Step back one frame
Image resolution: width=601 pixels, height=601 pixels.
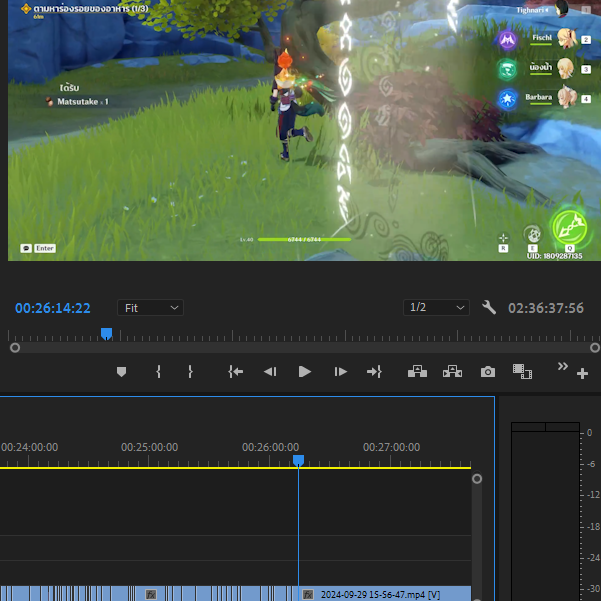(x=270, y=371)
